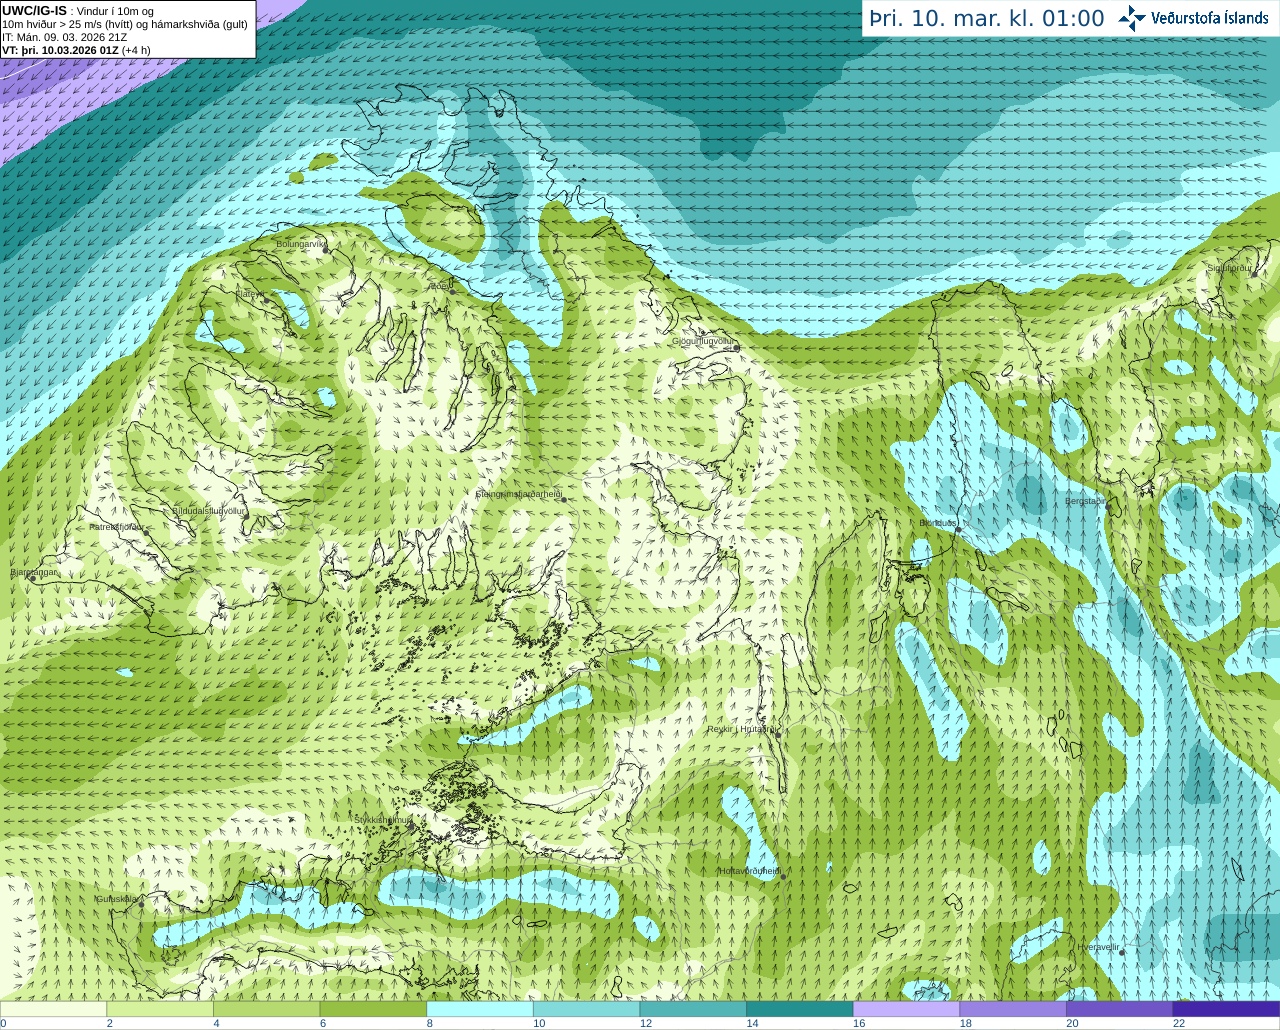Viewport: 1280px width, 1030px height.
Task: Select the Gjögurflugvöllur station dot
Action: click(x=736, y=348)
